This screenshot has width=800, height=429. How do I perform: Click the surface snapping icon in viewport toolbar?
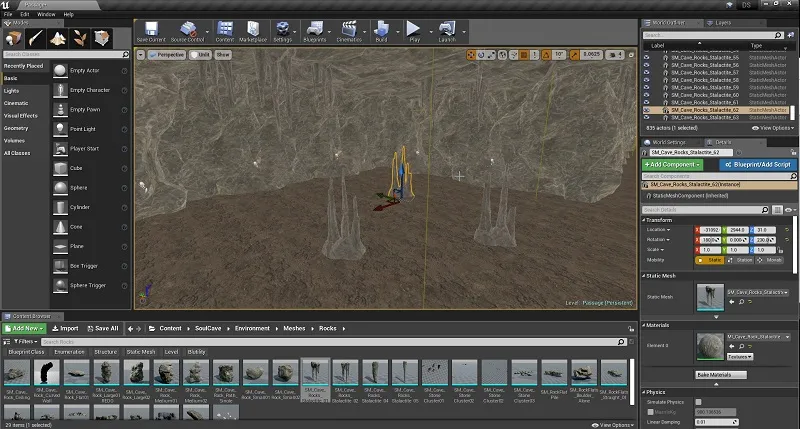click(x=513, y=55)
